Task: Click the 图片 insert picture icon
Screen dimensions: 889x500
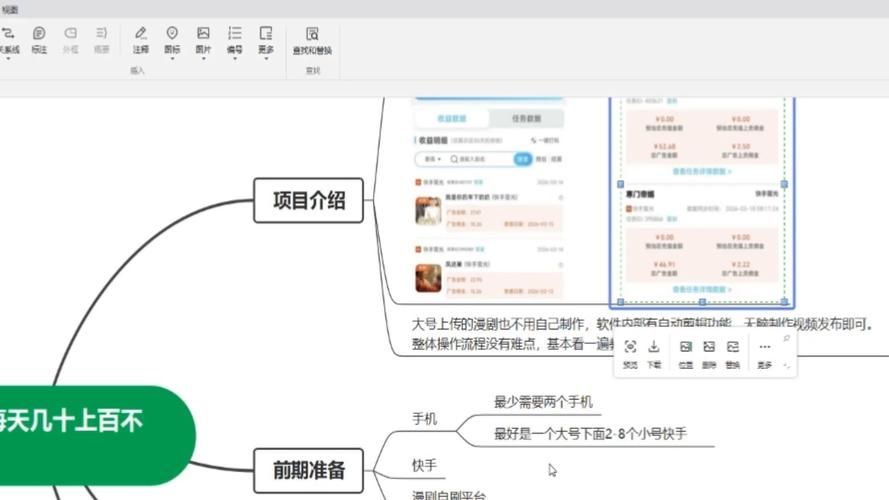Action: pos(203,33)
